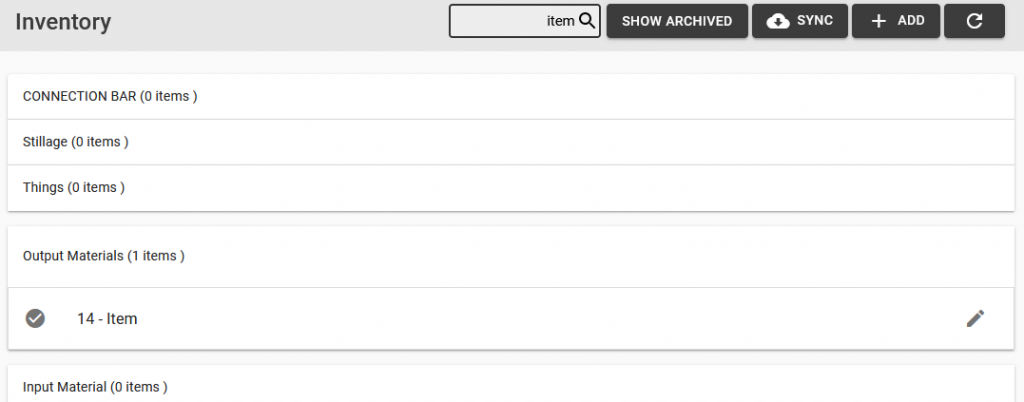Click the check circle beside 14 - Item
1024x402 pixels.
click(x=35, y=318)
